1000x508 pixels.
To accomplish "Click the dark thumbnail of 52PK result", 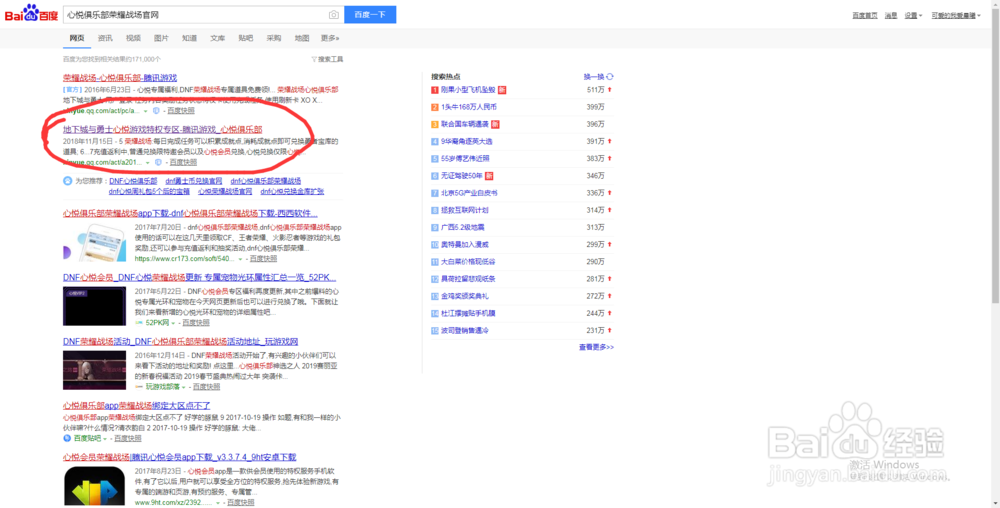I will pyautogui.click(x=94, y=307).
